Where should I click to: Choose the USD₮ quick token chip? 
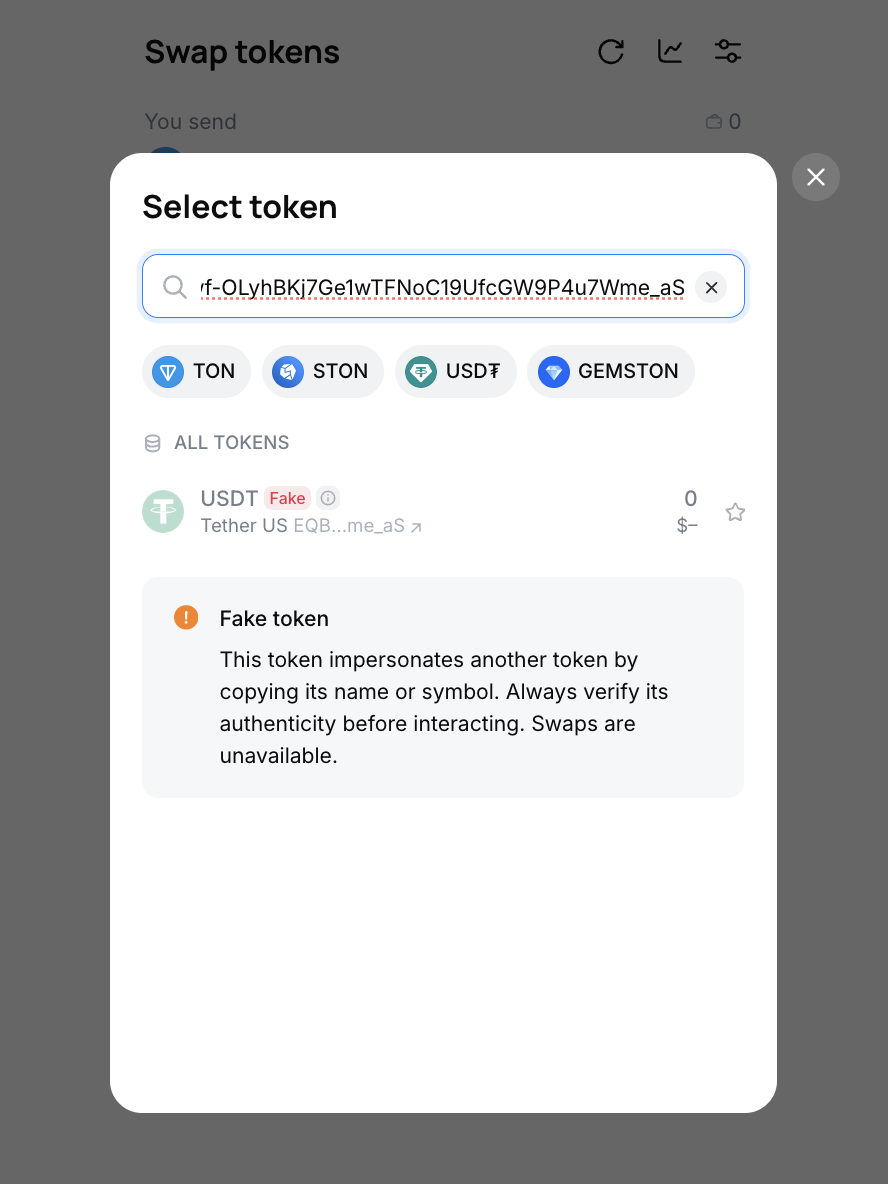pos(455,372)
